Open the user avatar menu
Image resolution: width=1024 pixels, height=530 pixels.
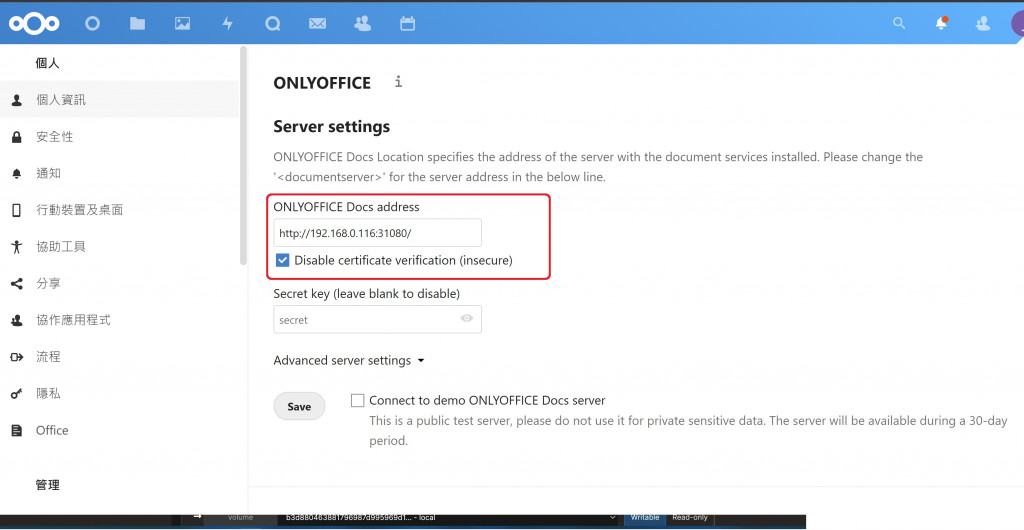tap(1017, 23)
